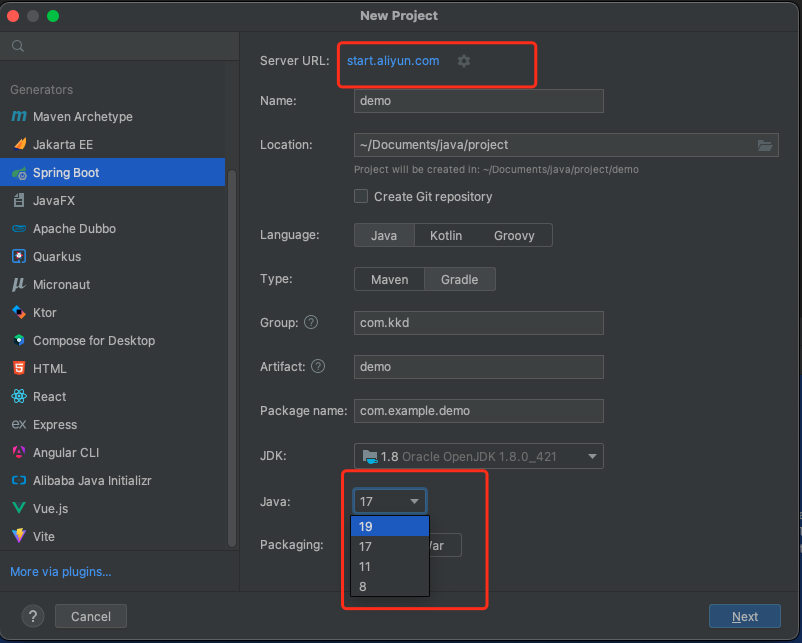This screenshot has width=802, height=643.
Task: Click the JavaFX generator icon
Action: 19,201
